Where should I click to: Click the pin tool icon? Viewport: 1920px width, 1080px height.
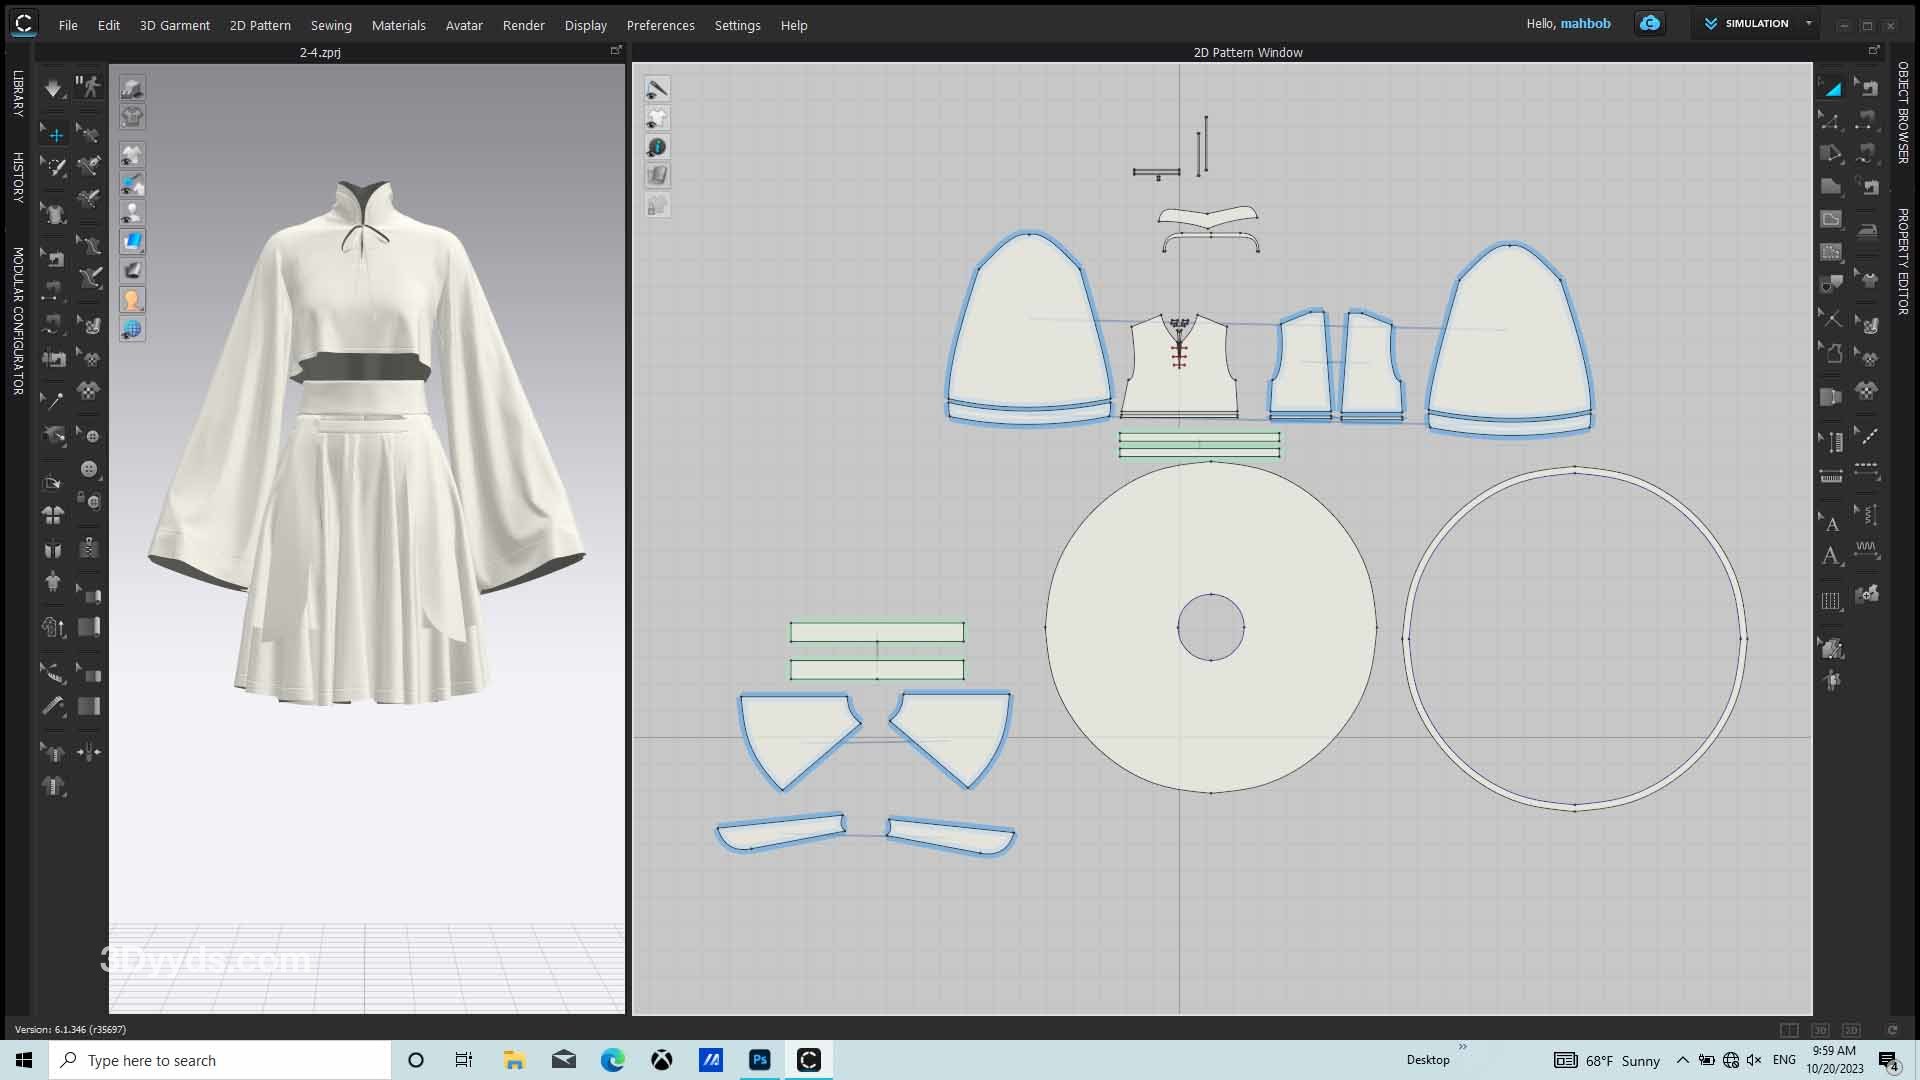[54, 400]
